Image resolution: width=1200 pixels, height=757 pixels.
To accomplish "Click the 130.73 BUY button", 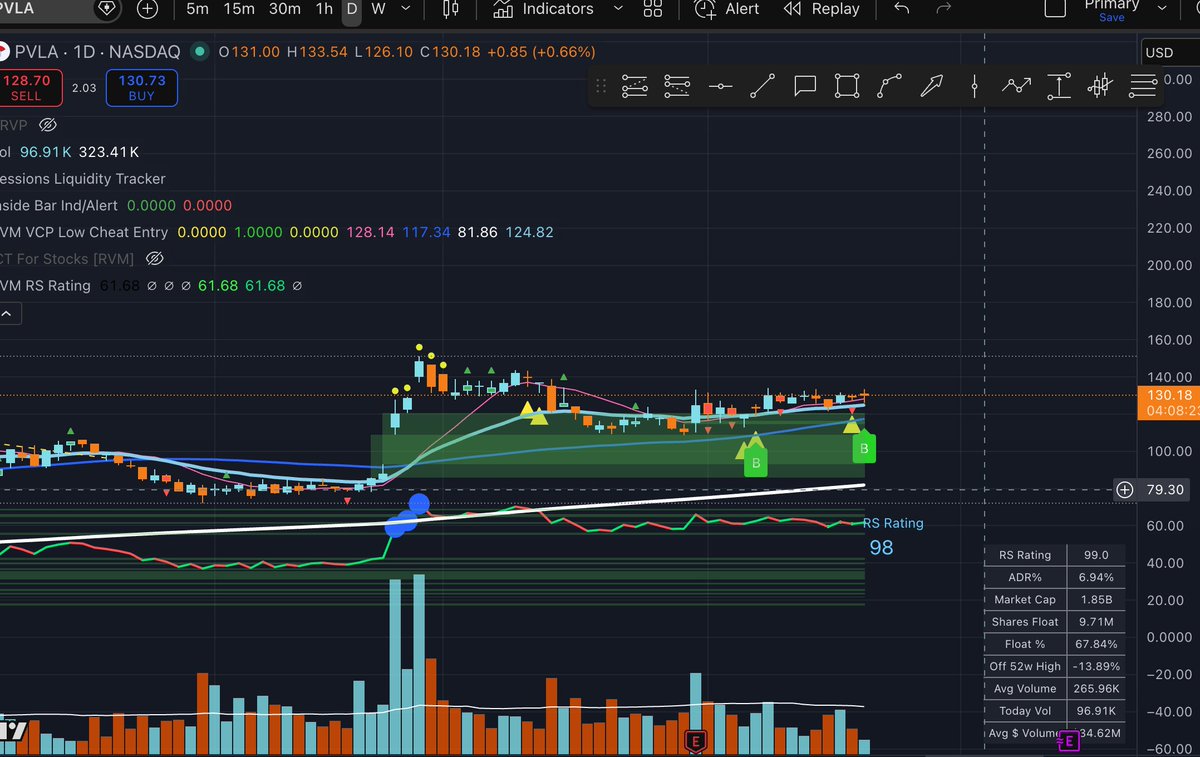I will click(x=142, y=88).
